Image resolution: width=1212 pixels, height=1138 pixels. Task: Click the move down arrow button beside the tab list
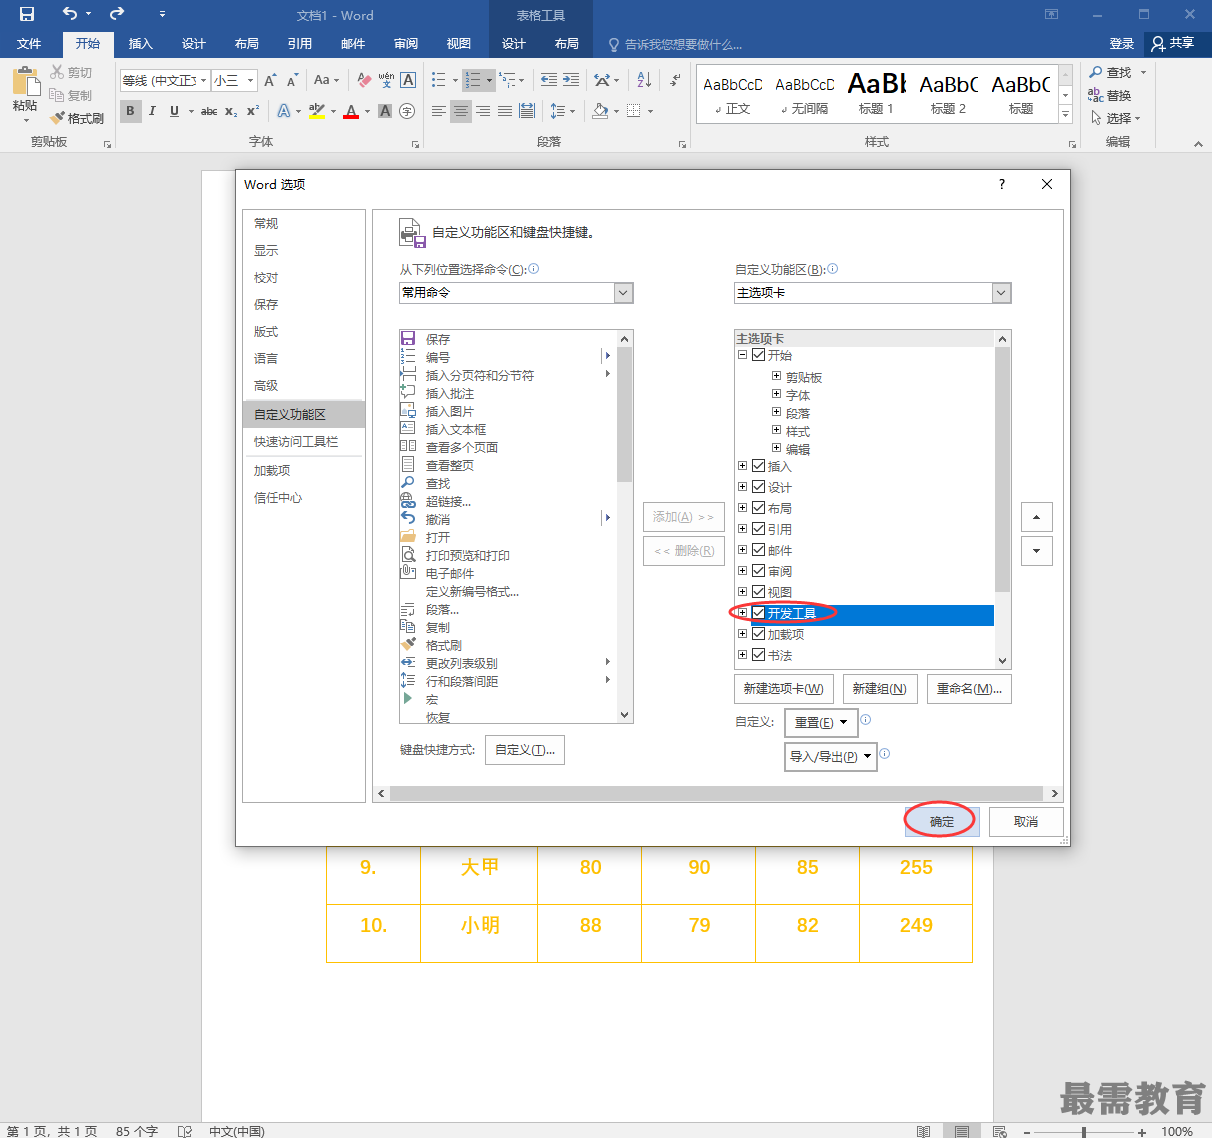(1036, 550)
